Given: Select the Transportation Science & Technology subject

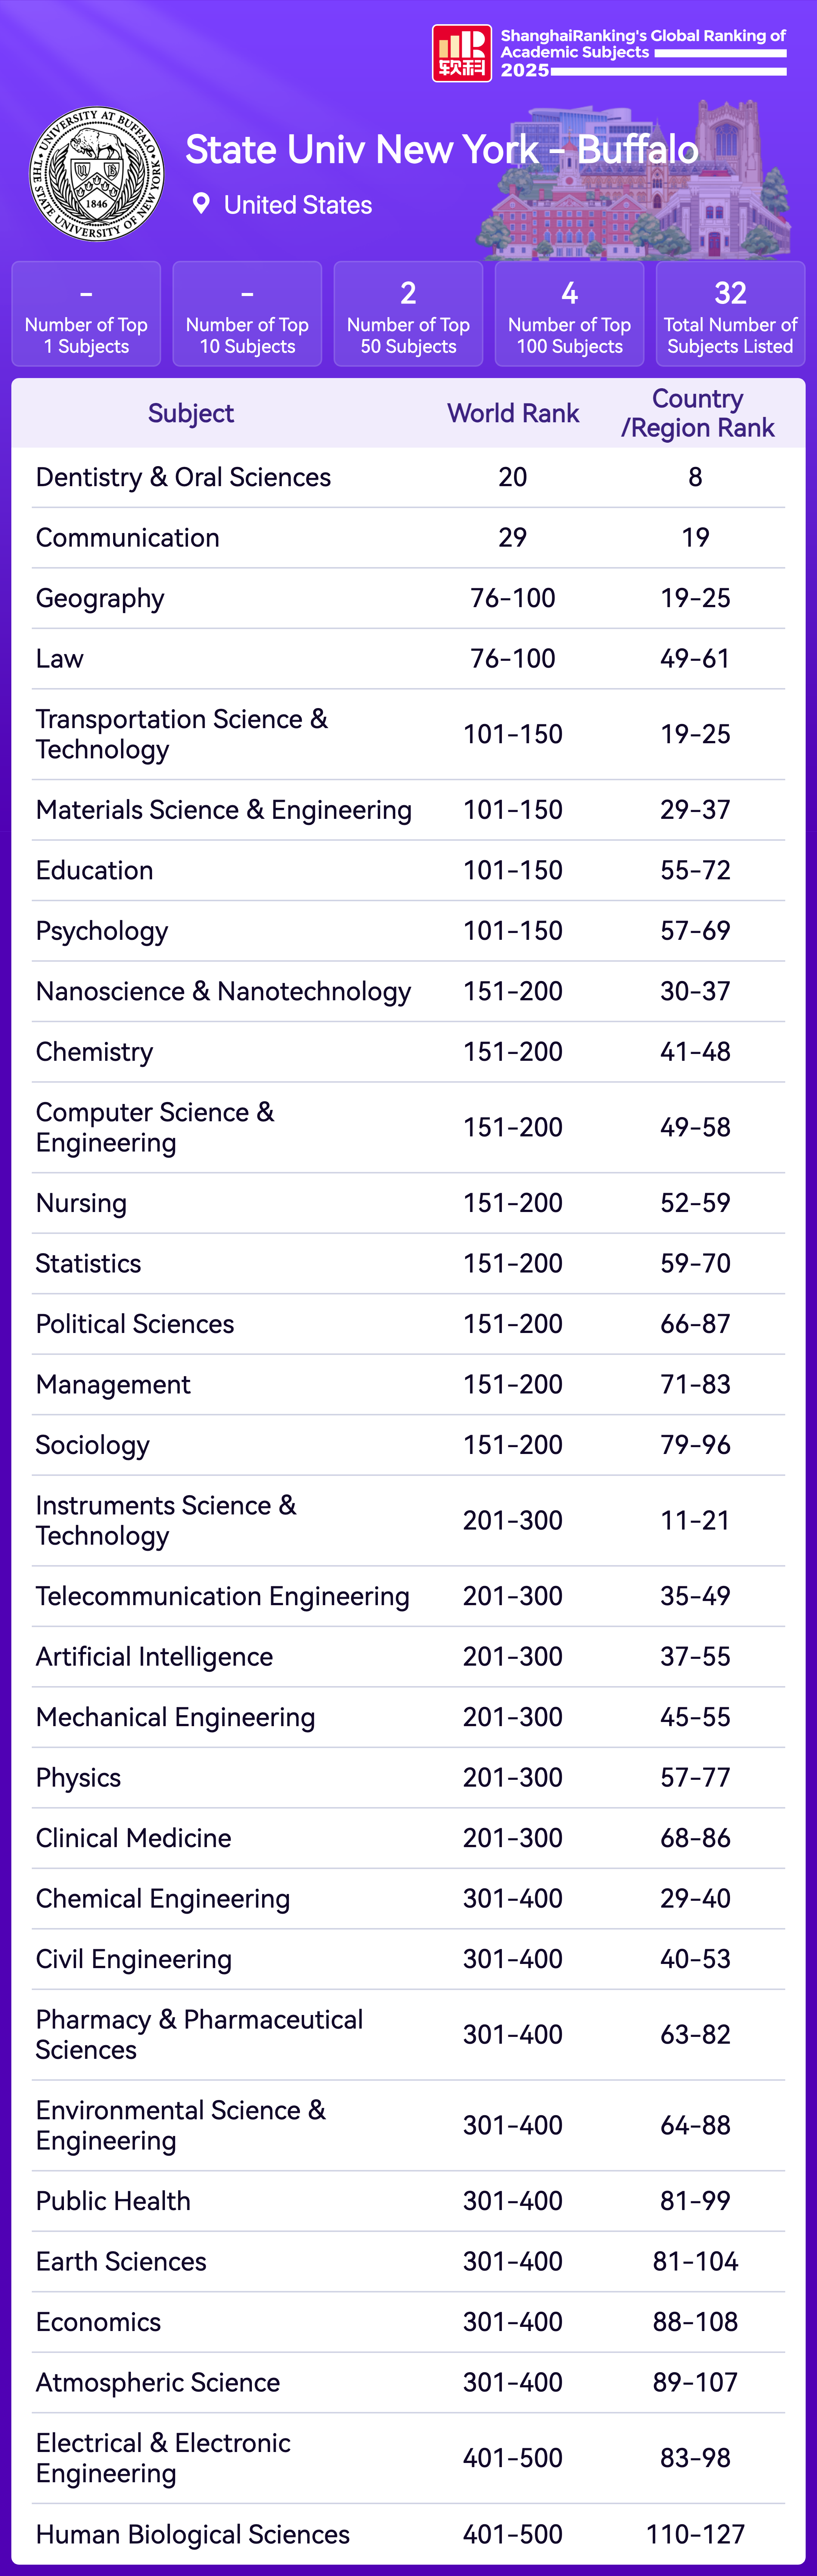Looking at the screenshot, I should [x=181, y=734].
